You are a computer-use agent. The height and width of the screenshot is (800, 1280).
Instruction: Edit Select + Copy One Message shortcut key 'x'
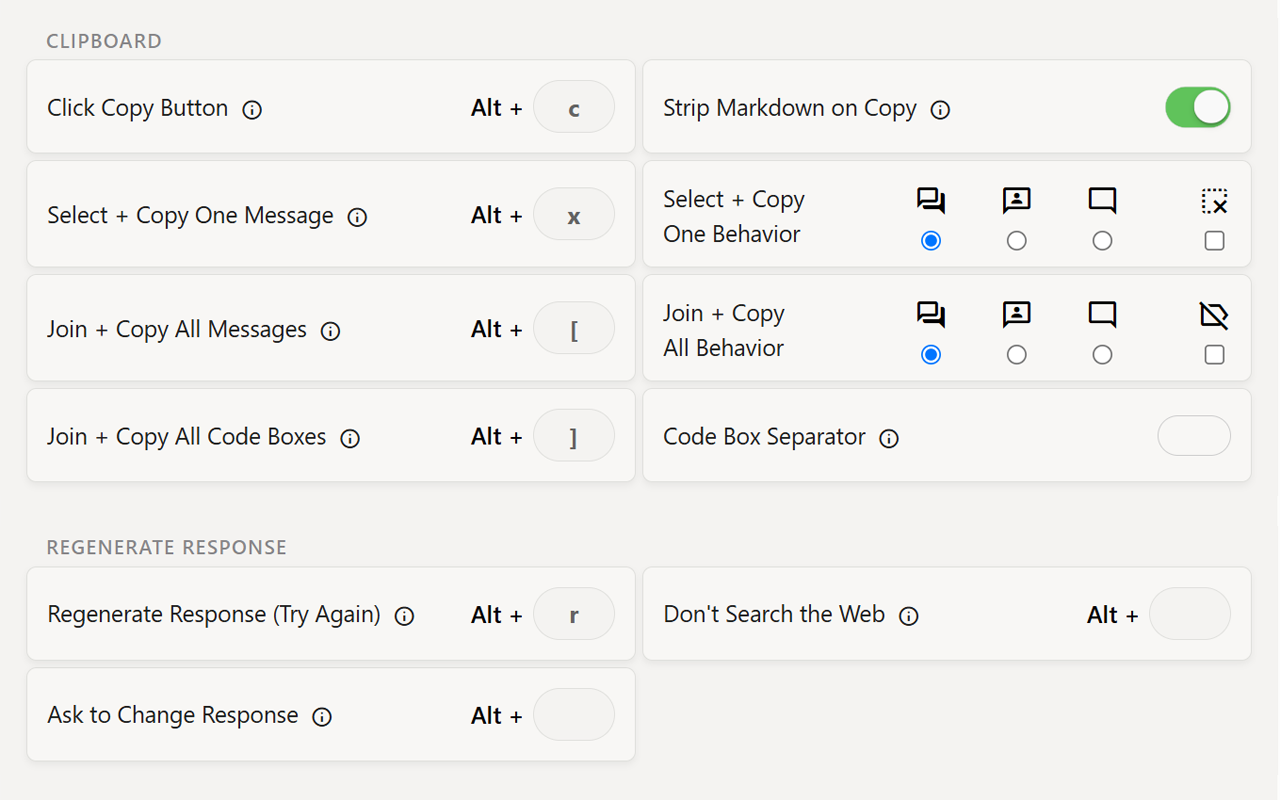[x=574, y=214]
